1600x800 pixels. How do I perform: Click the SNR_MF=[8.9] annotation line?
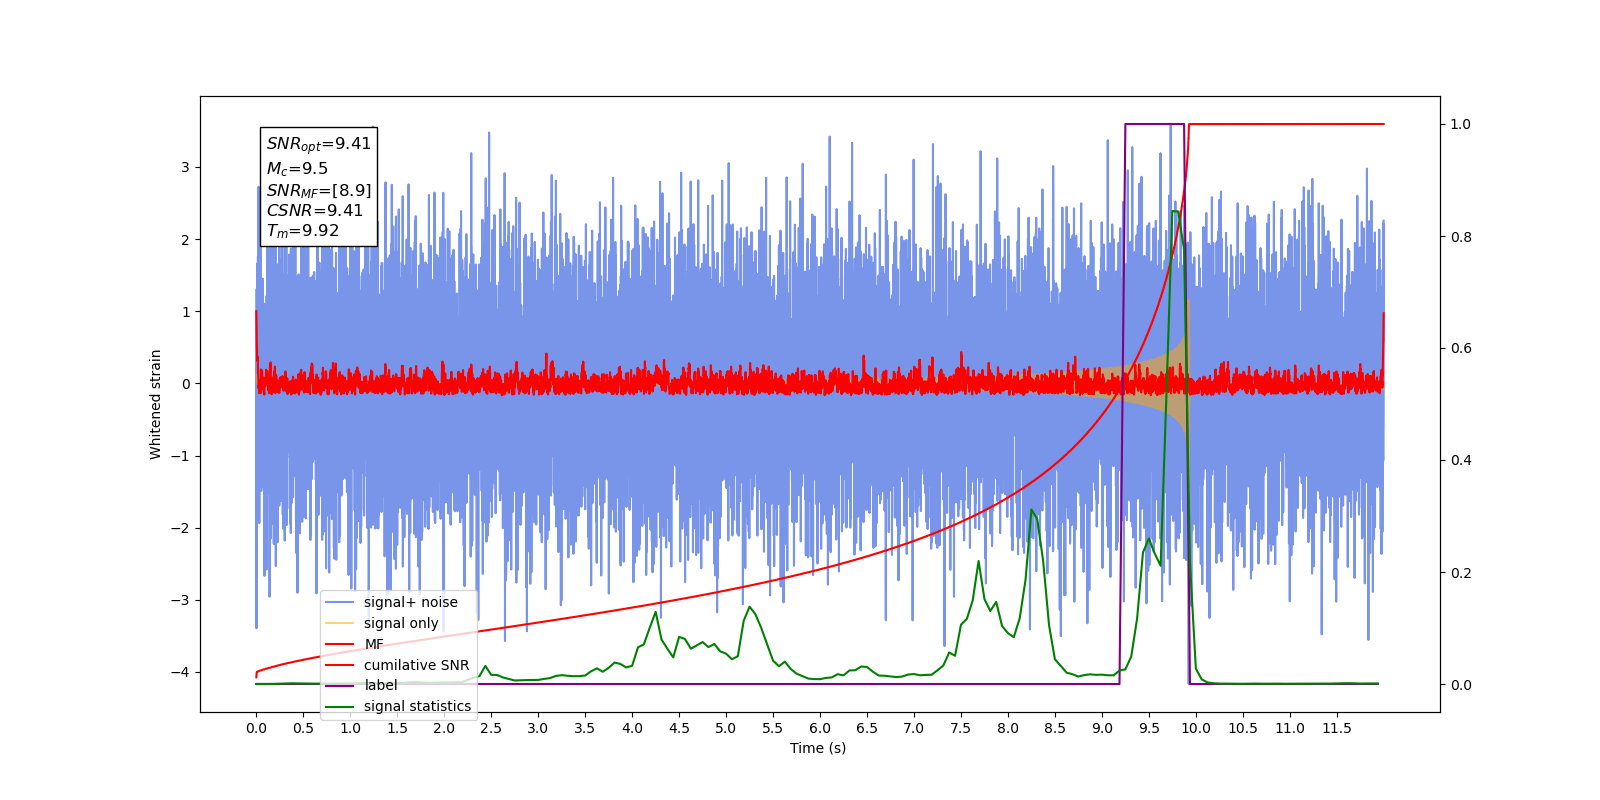(318, 190)
